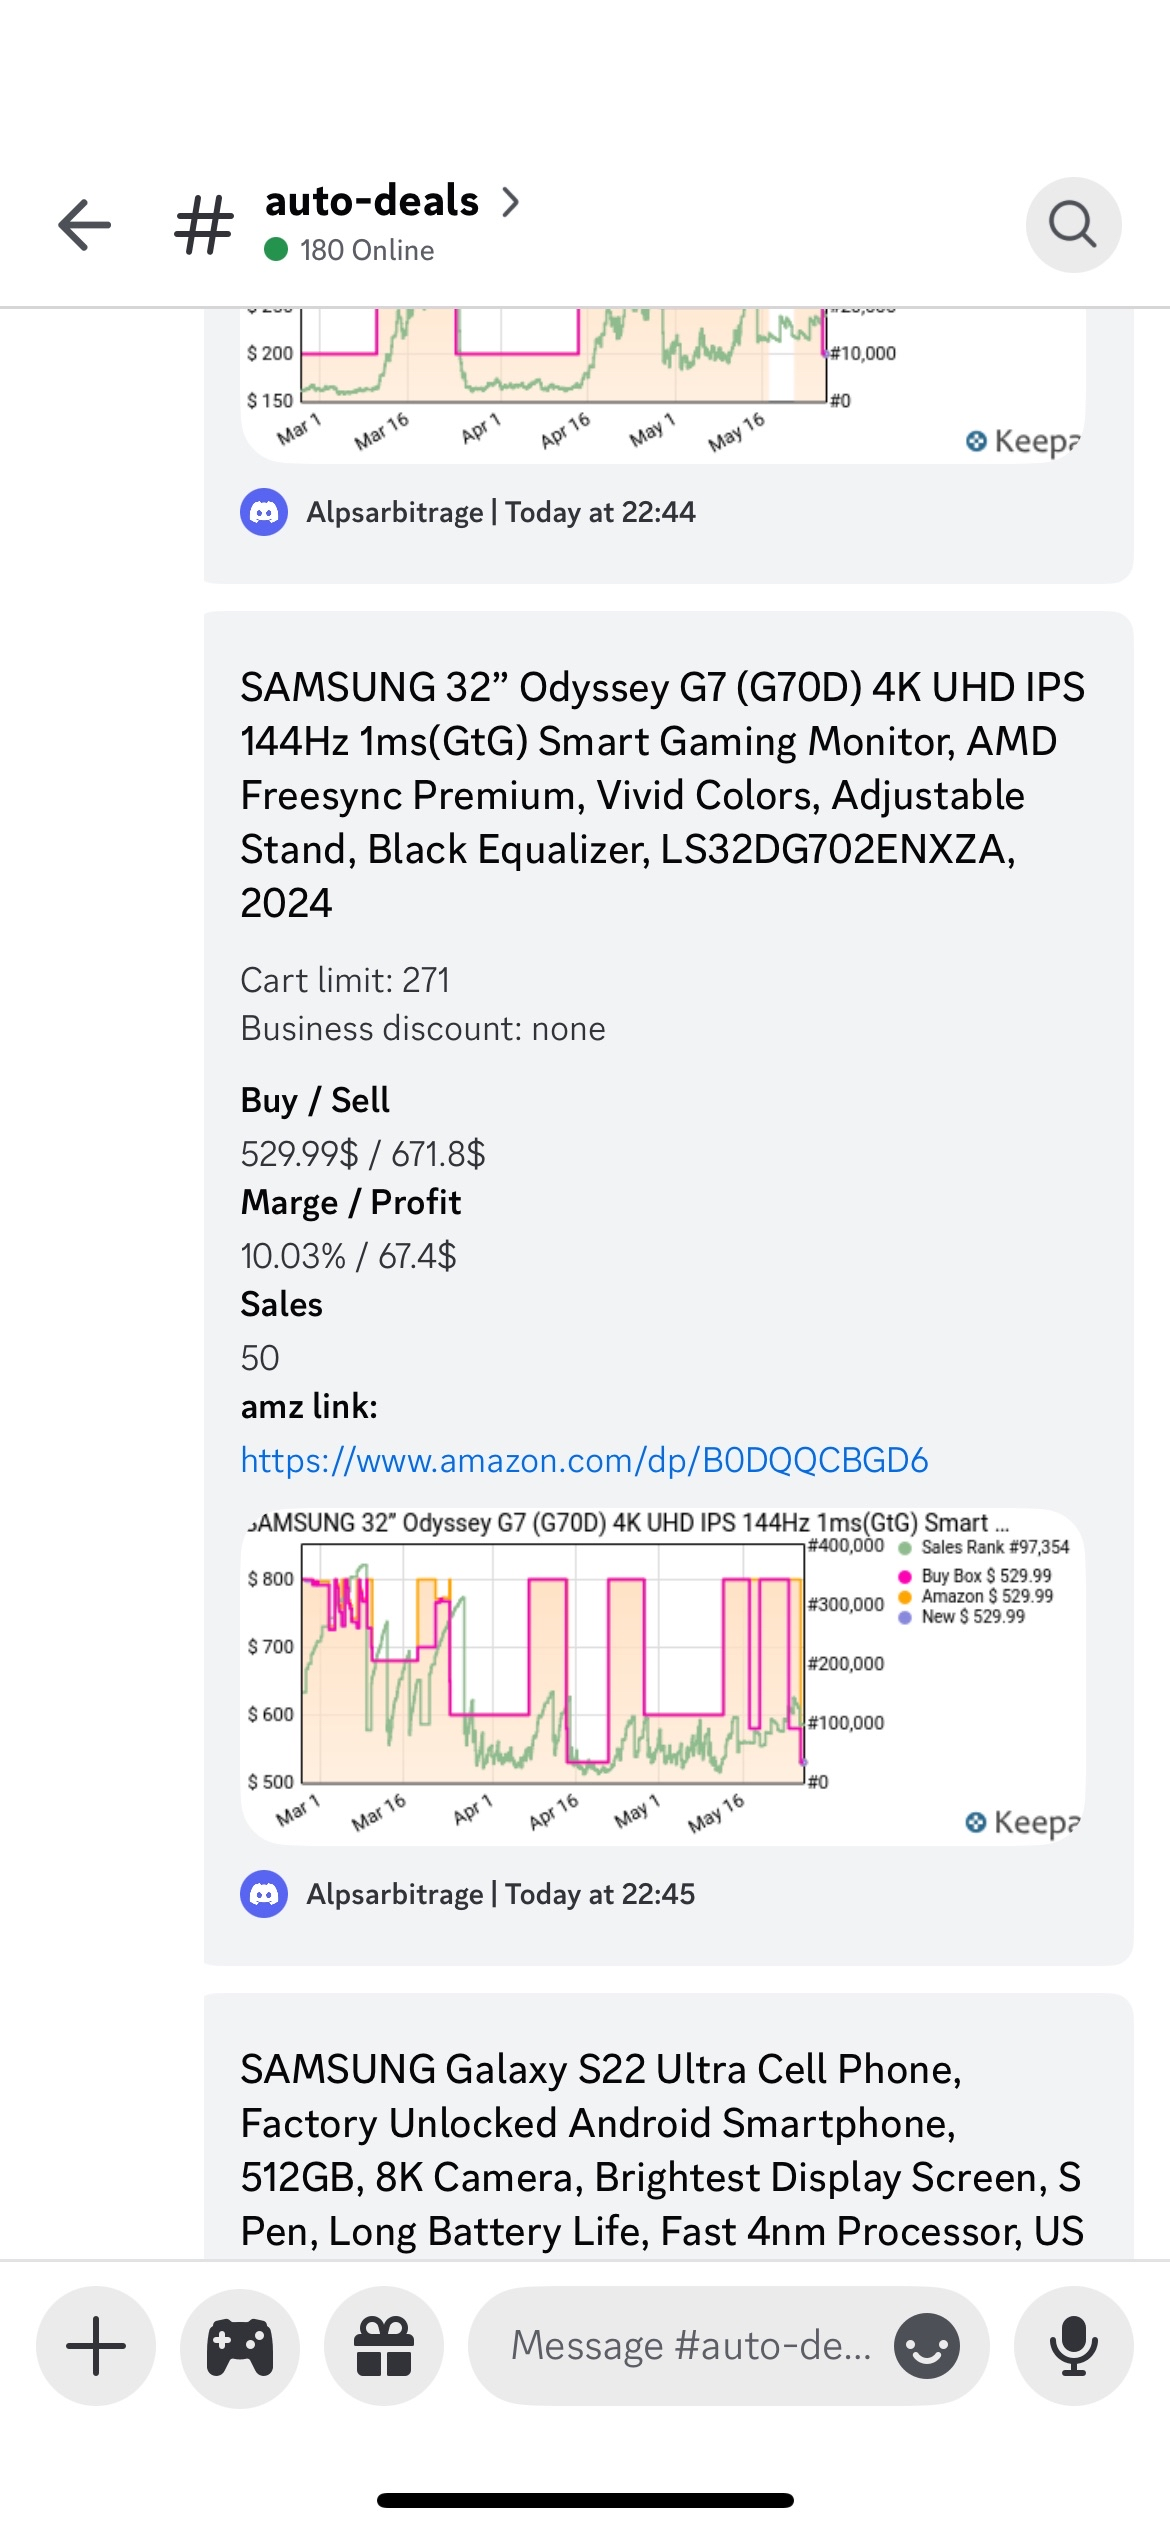
Task: Tap the iOS home indicator bar
Action: 585,2500
